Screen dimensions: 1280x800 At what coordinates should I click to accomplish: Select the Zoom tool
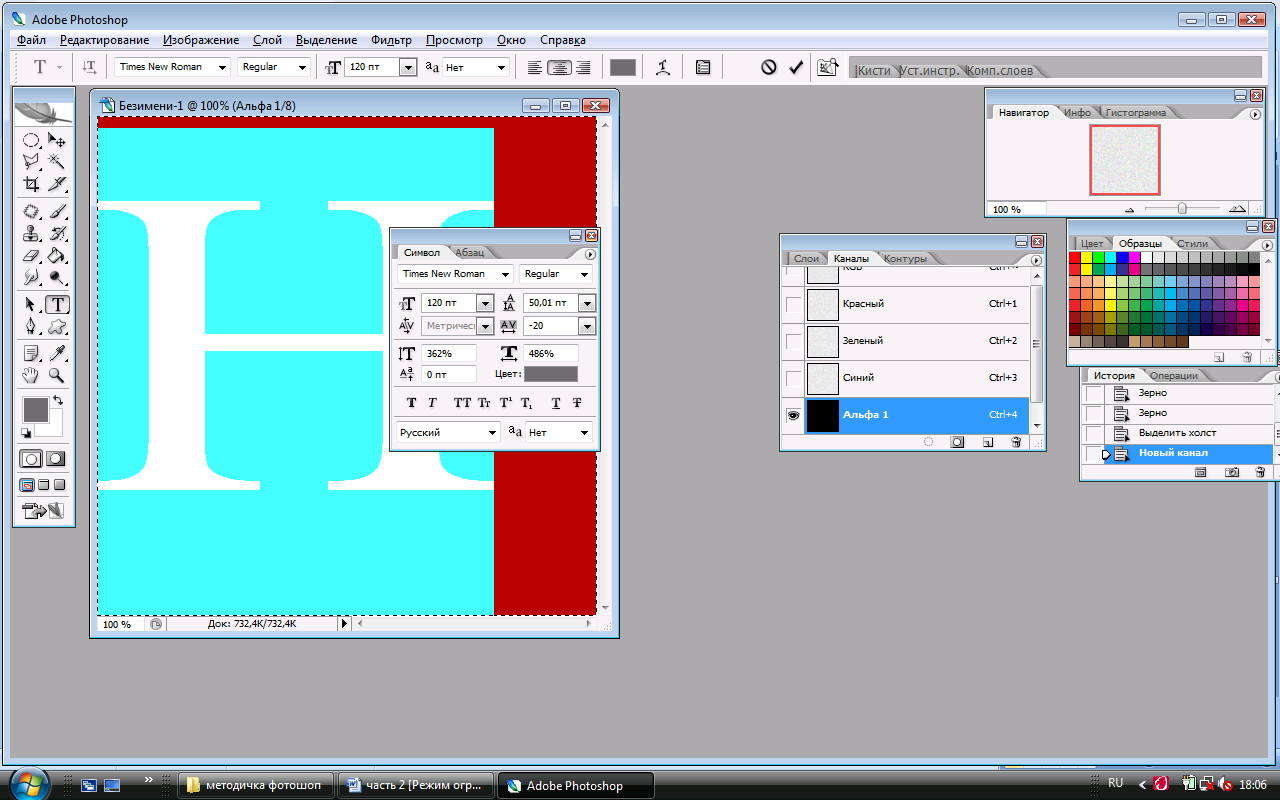[57, 375]
